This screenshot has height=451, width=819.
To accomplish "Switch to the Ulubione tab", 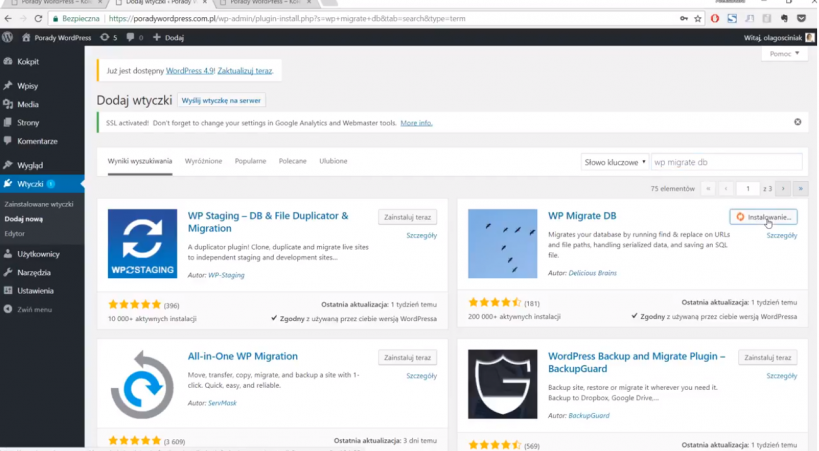I will 333,161.
